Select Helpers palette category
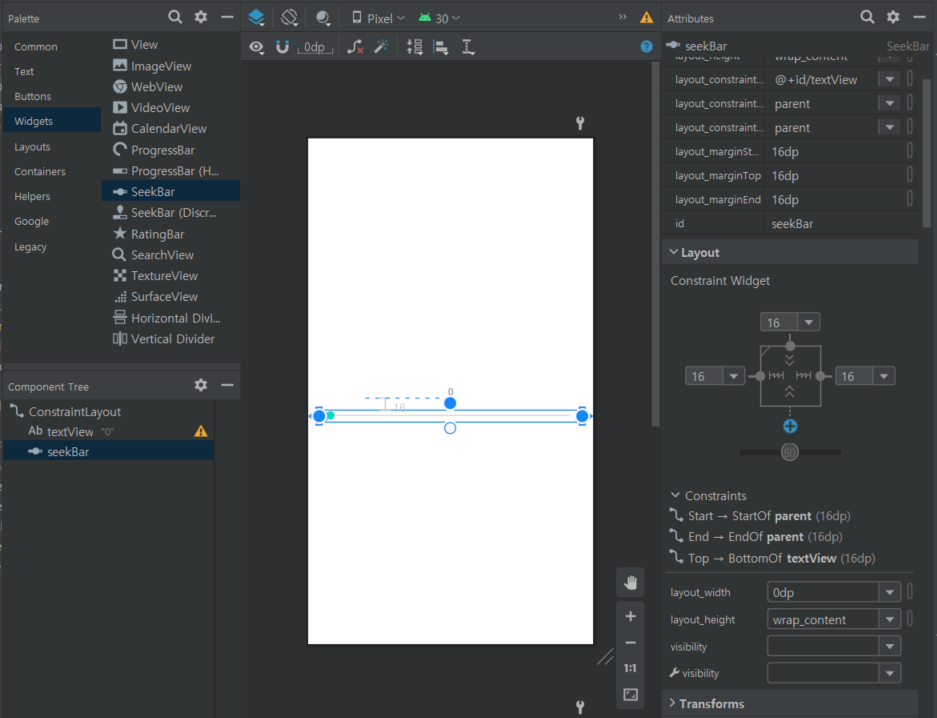 (32, 197)
